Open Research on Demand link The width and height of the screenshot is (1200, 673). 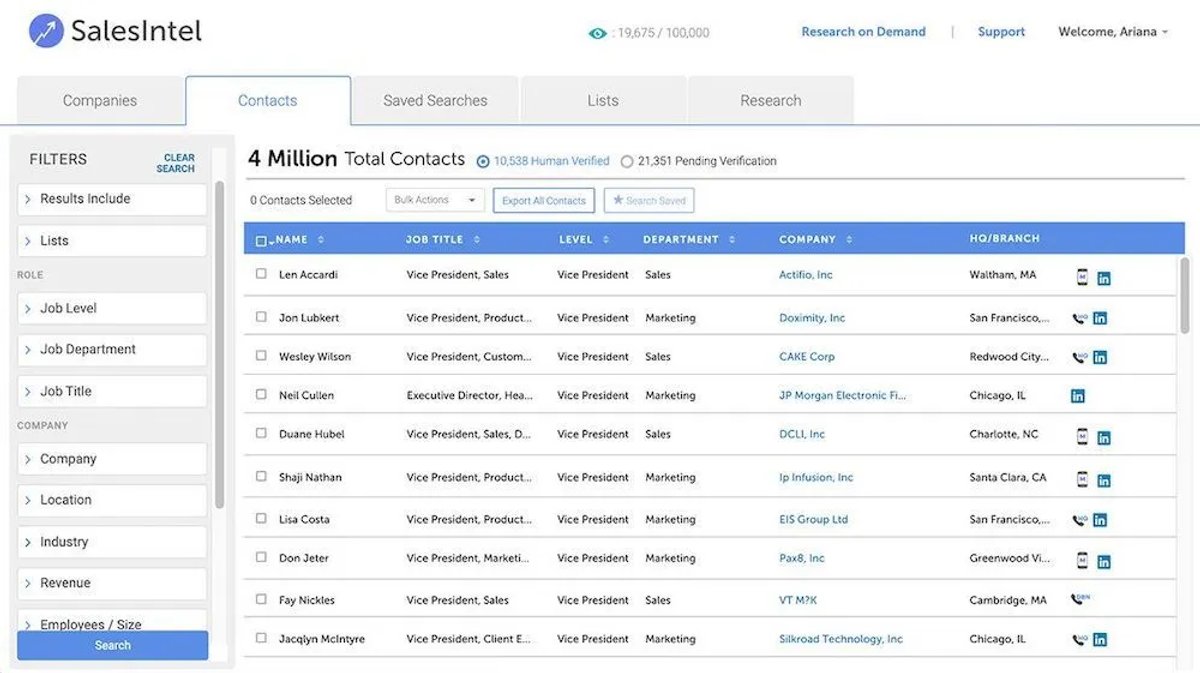coord(863,32)
